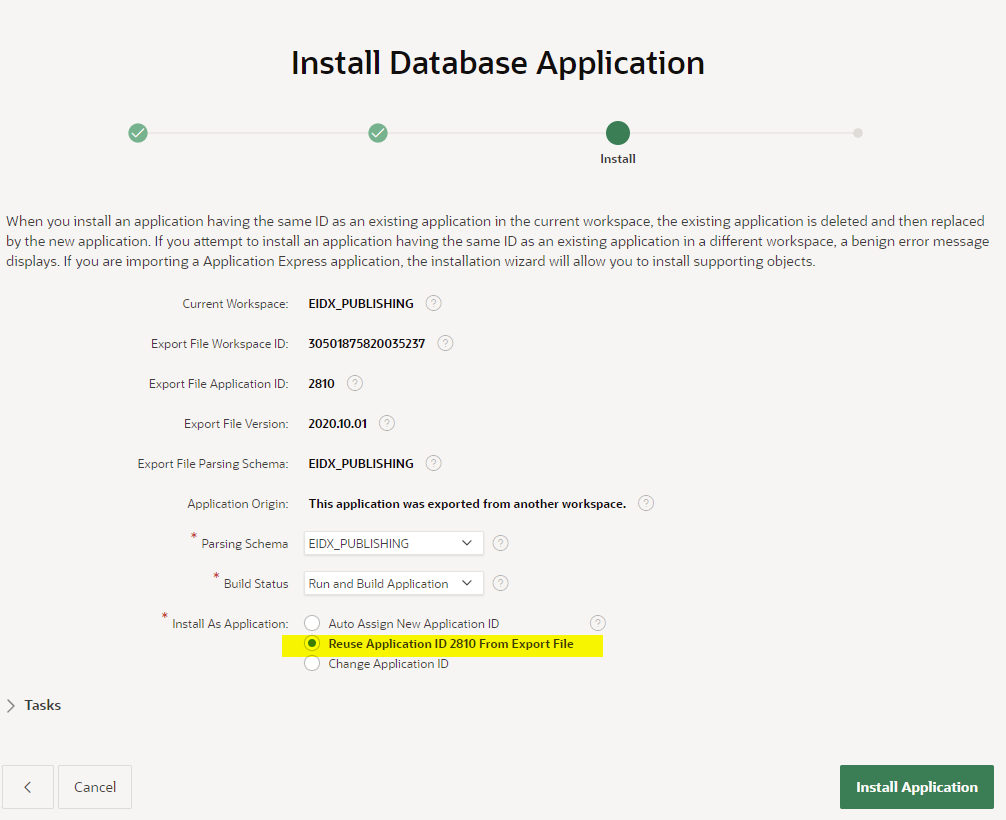1006x820 pixels.
Task: Go to first completed wizard step
Action: coord(138,132)
